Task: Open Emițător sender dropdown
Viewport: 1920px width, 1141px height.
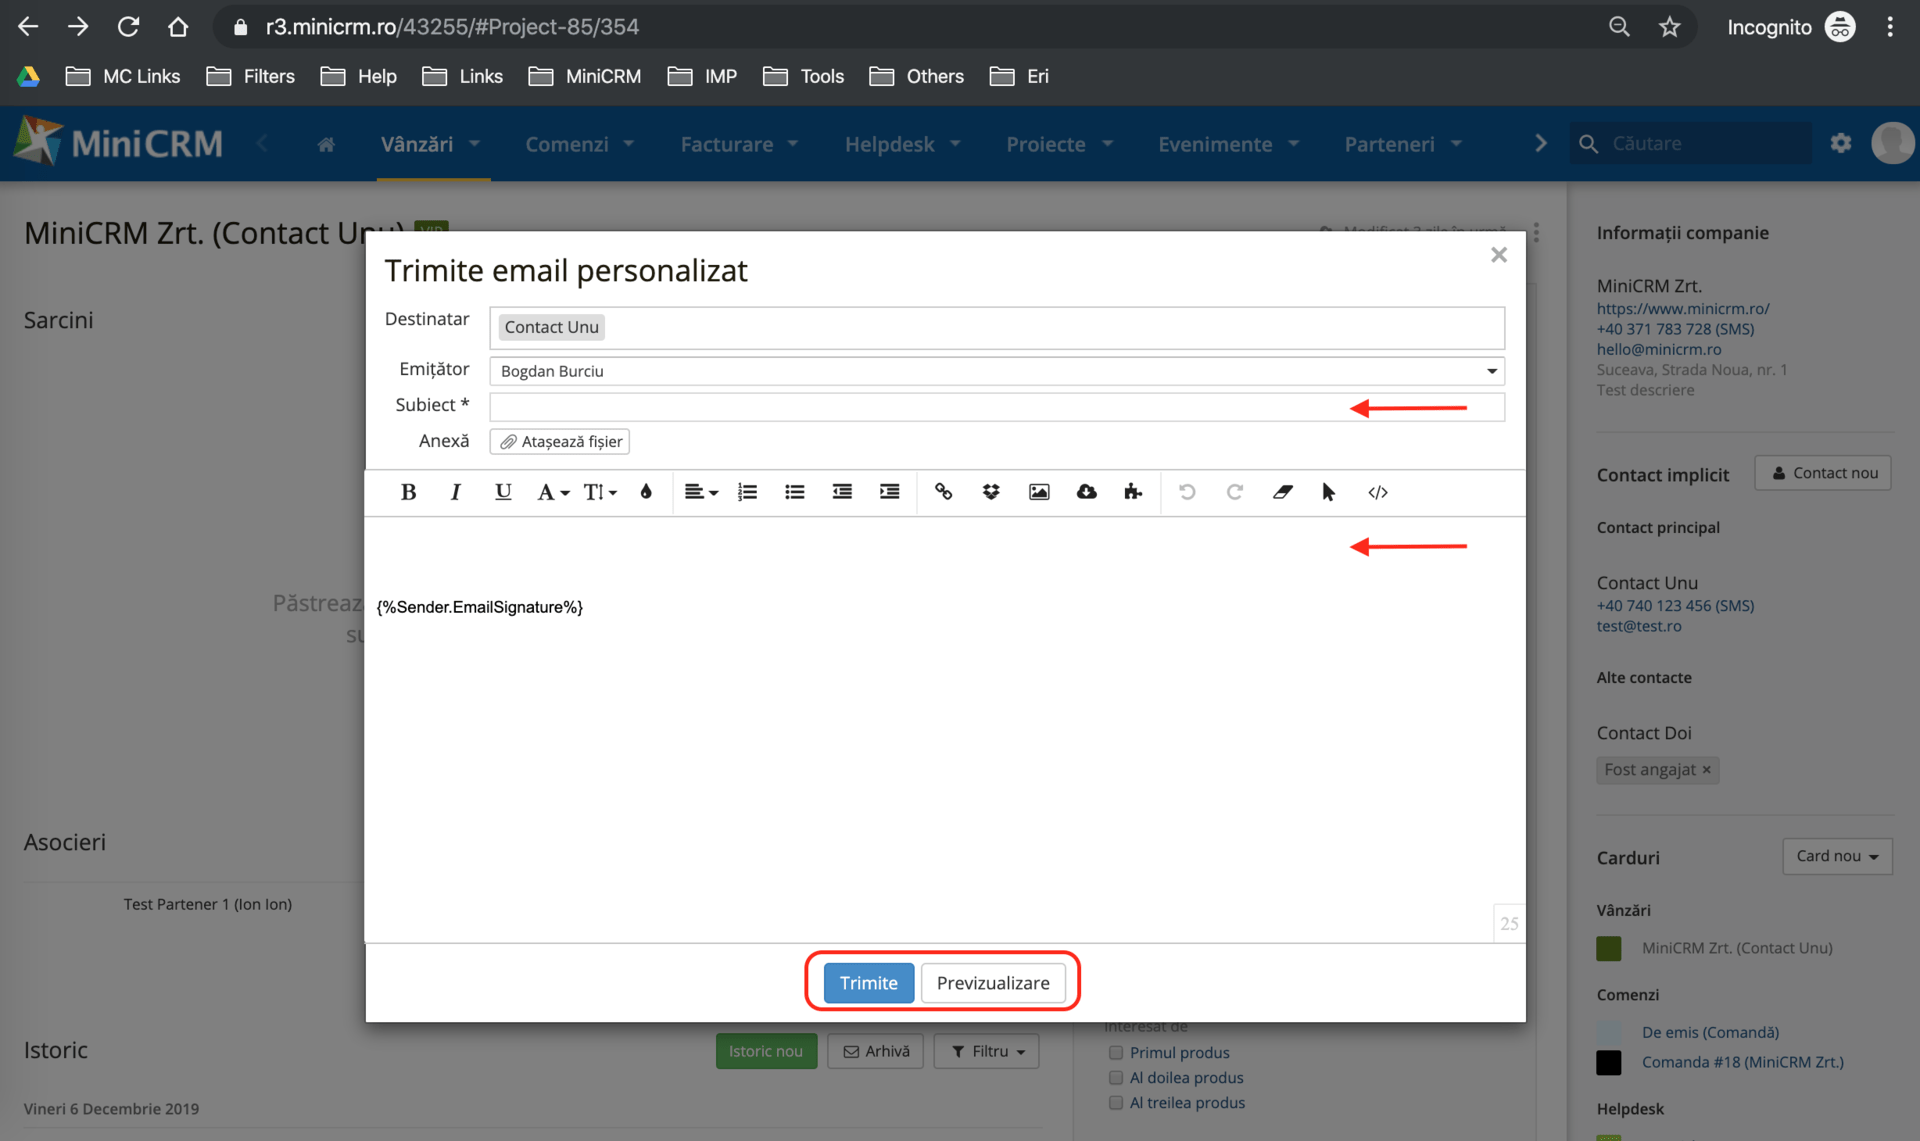Action: pyautogui.click(x=997, y=371)
